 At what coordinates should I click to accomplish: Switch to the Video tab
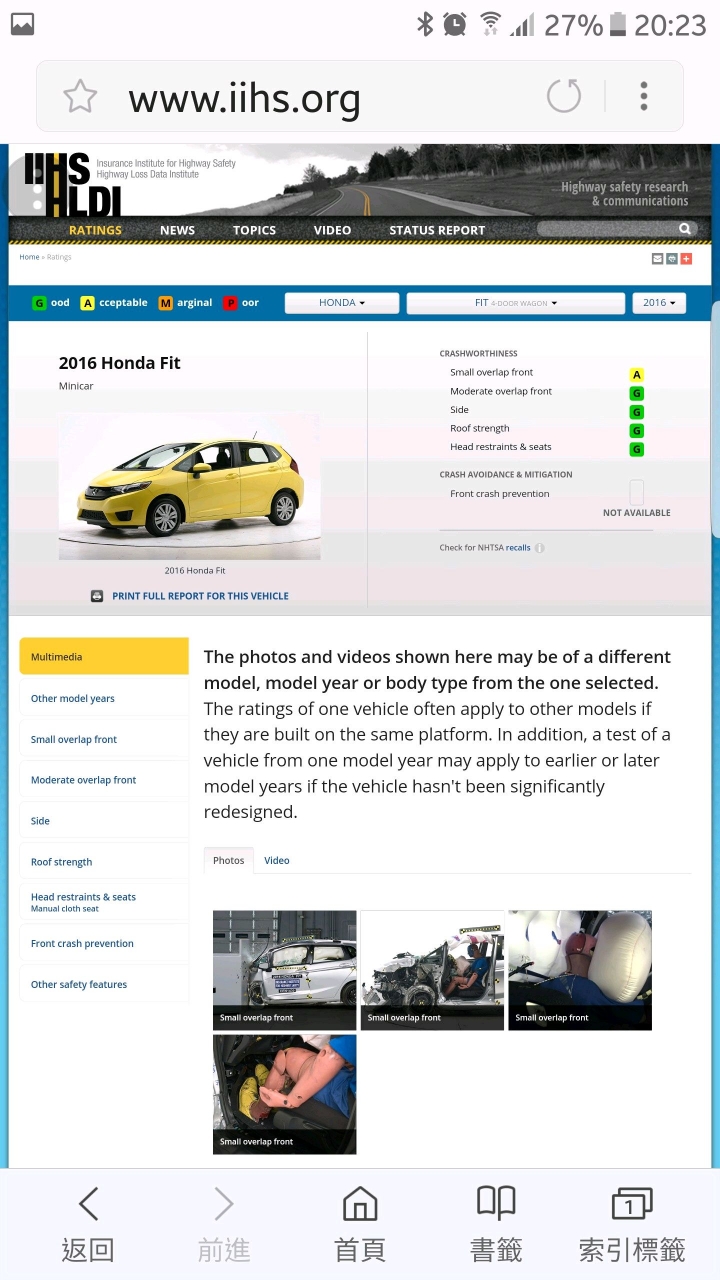[277, 860]
